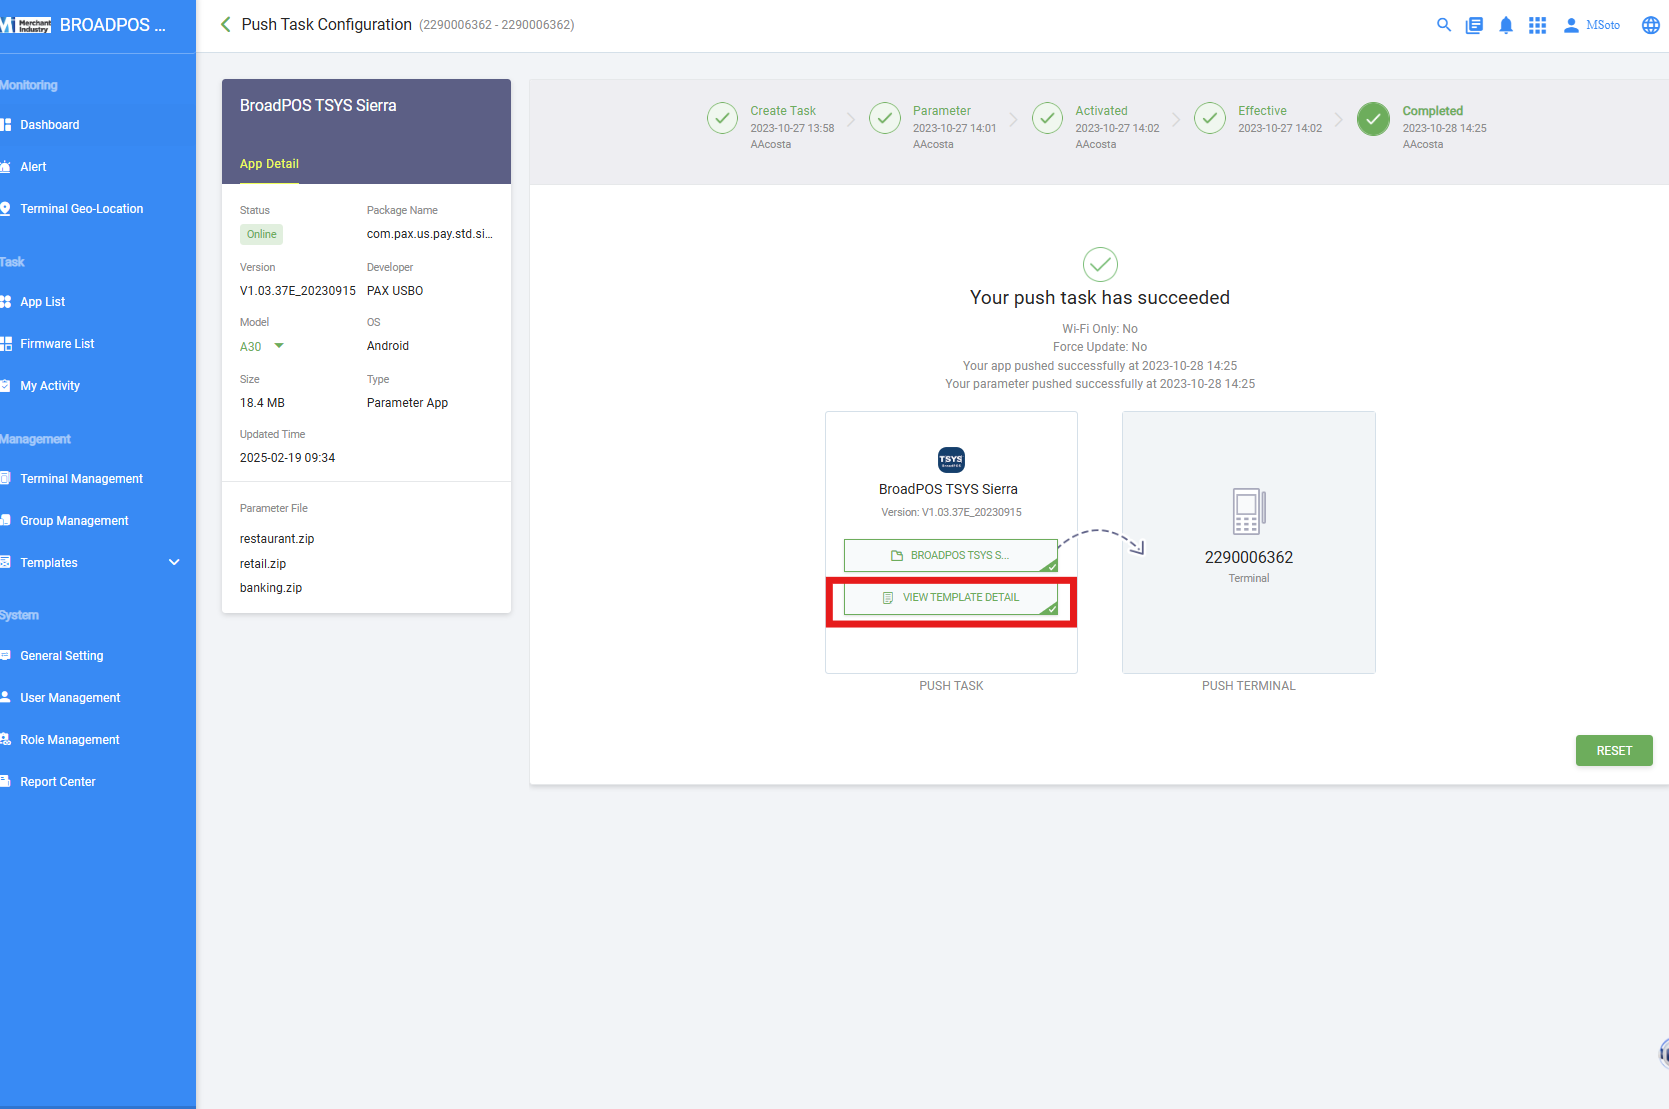Click retail.zip parameter file

pyautogui.click(x=263, y=564)
